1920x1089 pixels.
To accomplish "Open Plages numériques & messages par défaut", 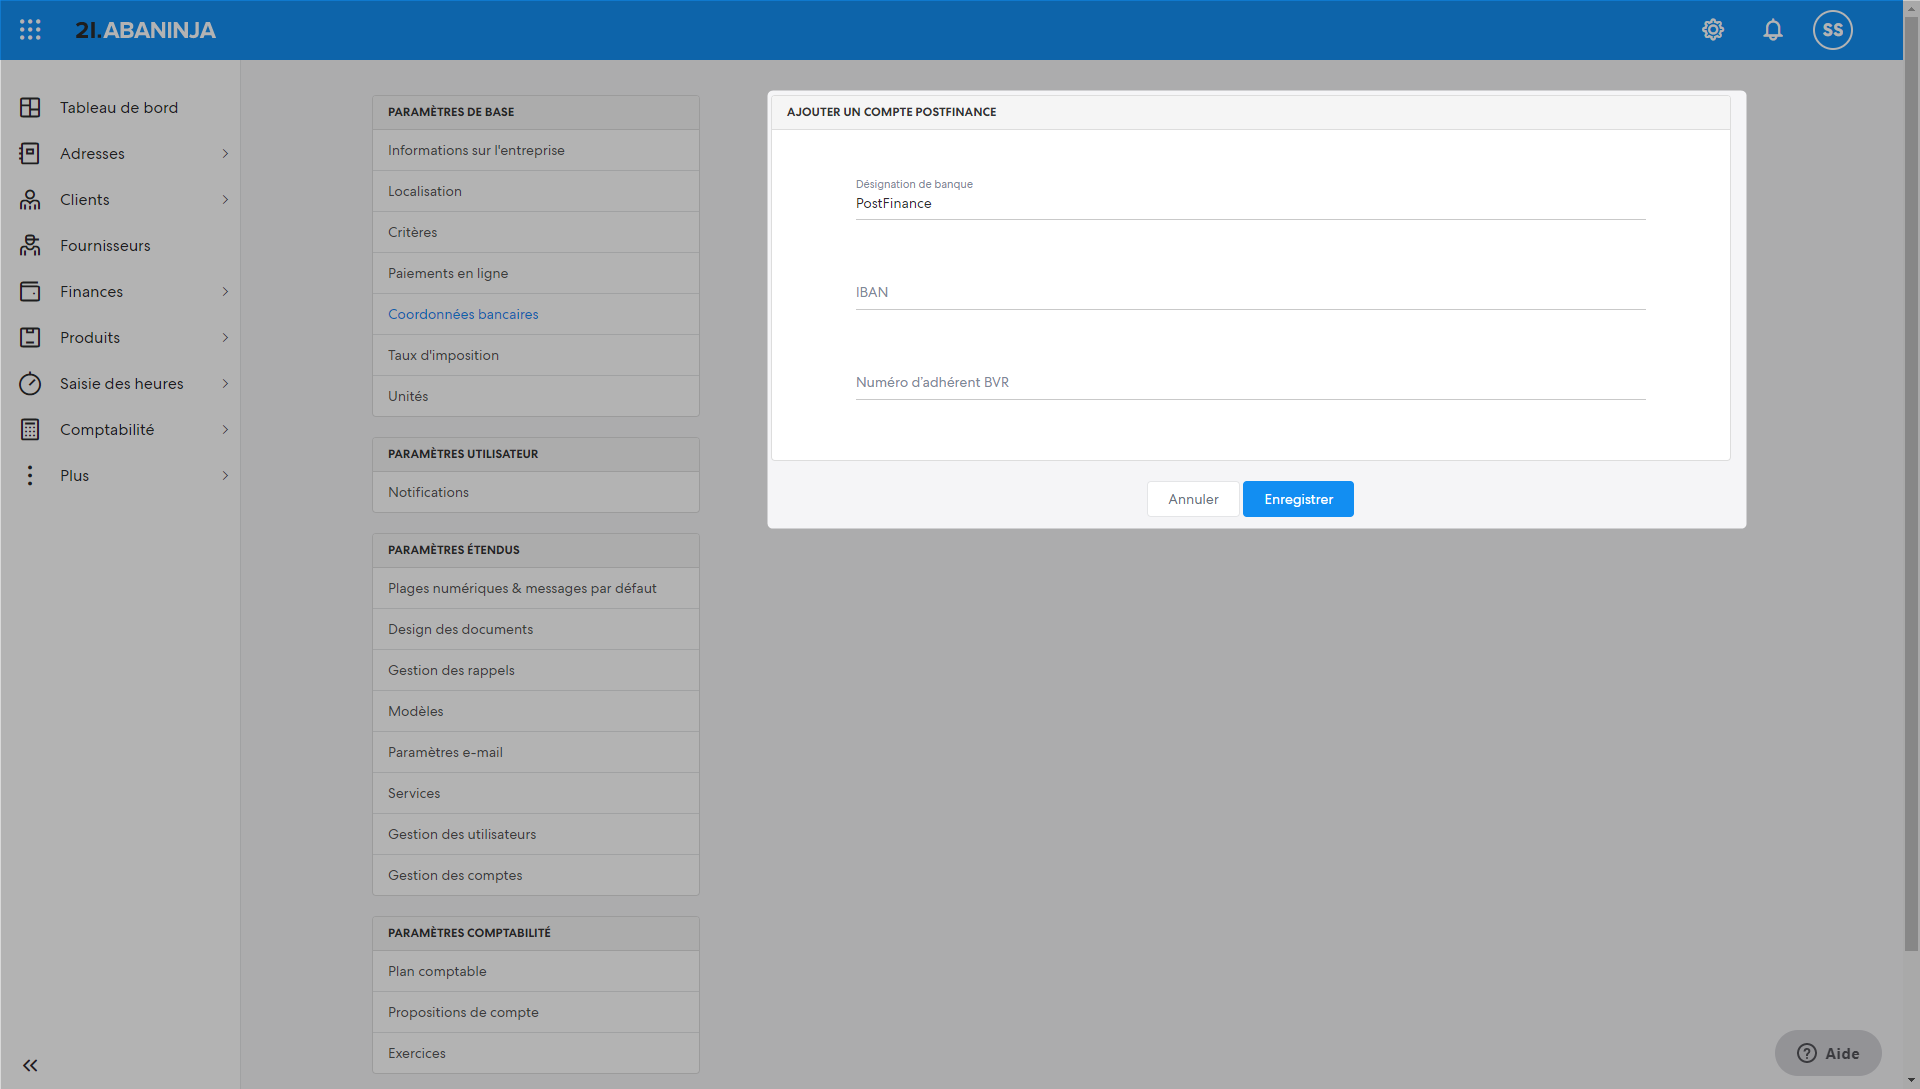I will [535, 588].
